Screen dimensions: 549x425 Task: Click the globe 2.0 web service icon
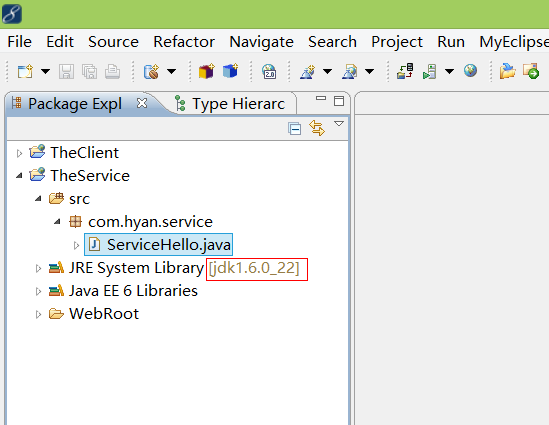[x=269, y=71]
